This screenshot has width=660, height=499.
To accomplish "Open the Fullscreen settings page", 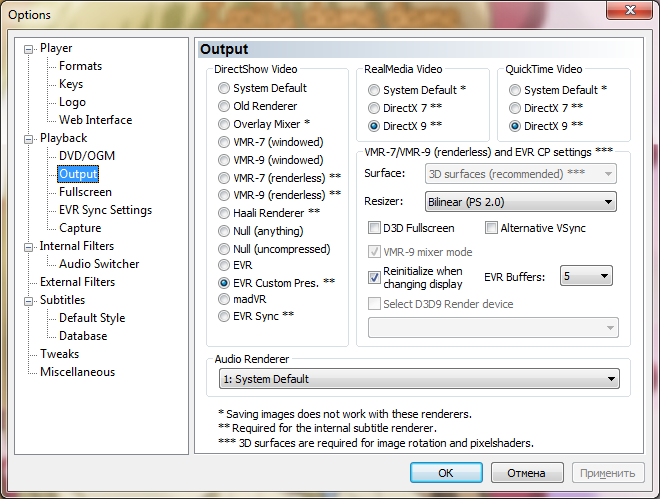I will tap(85, 192).
